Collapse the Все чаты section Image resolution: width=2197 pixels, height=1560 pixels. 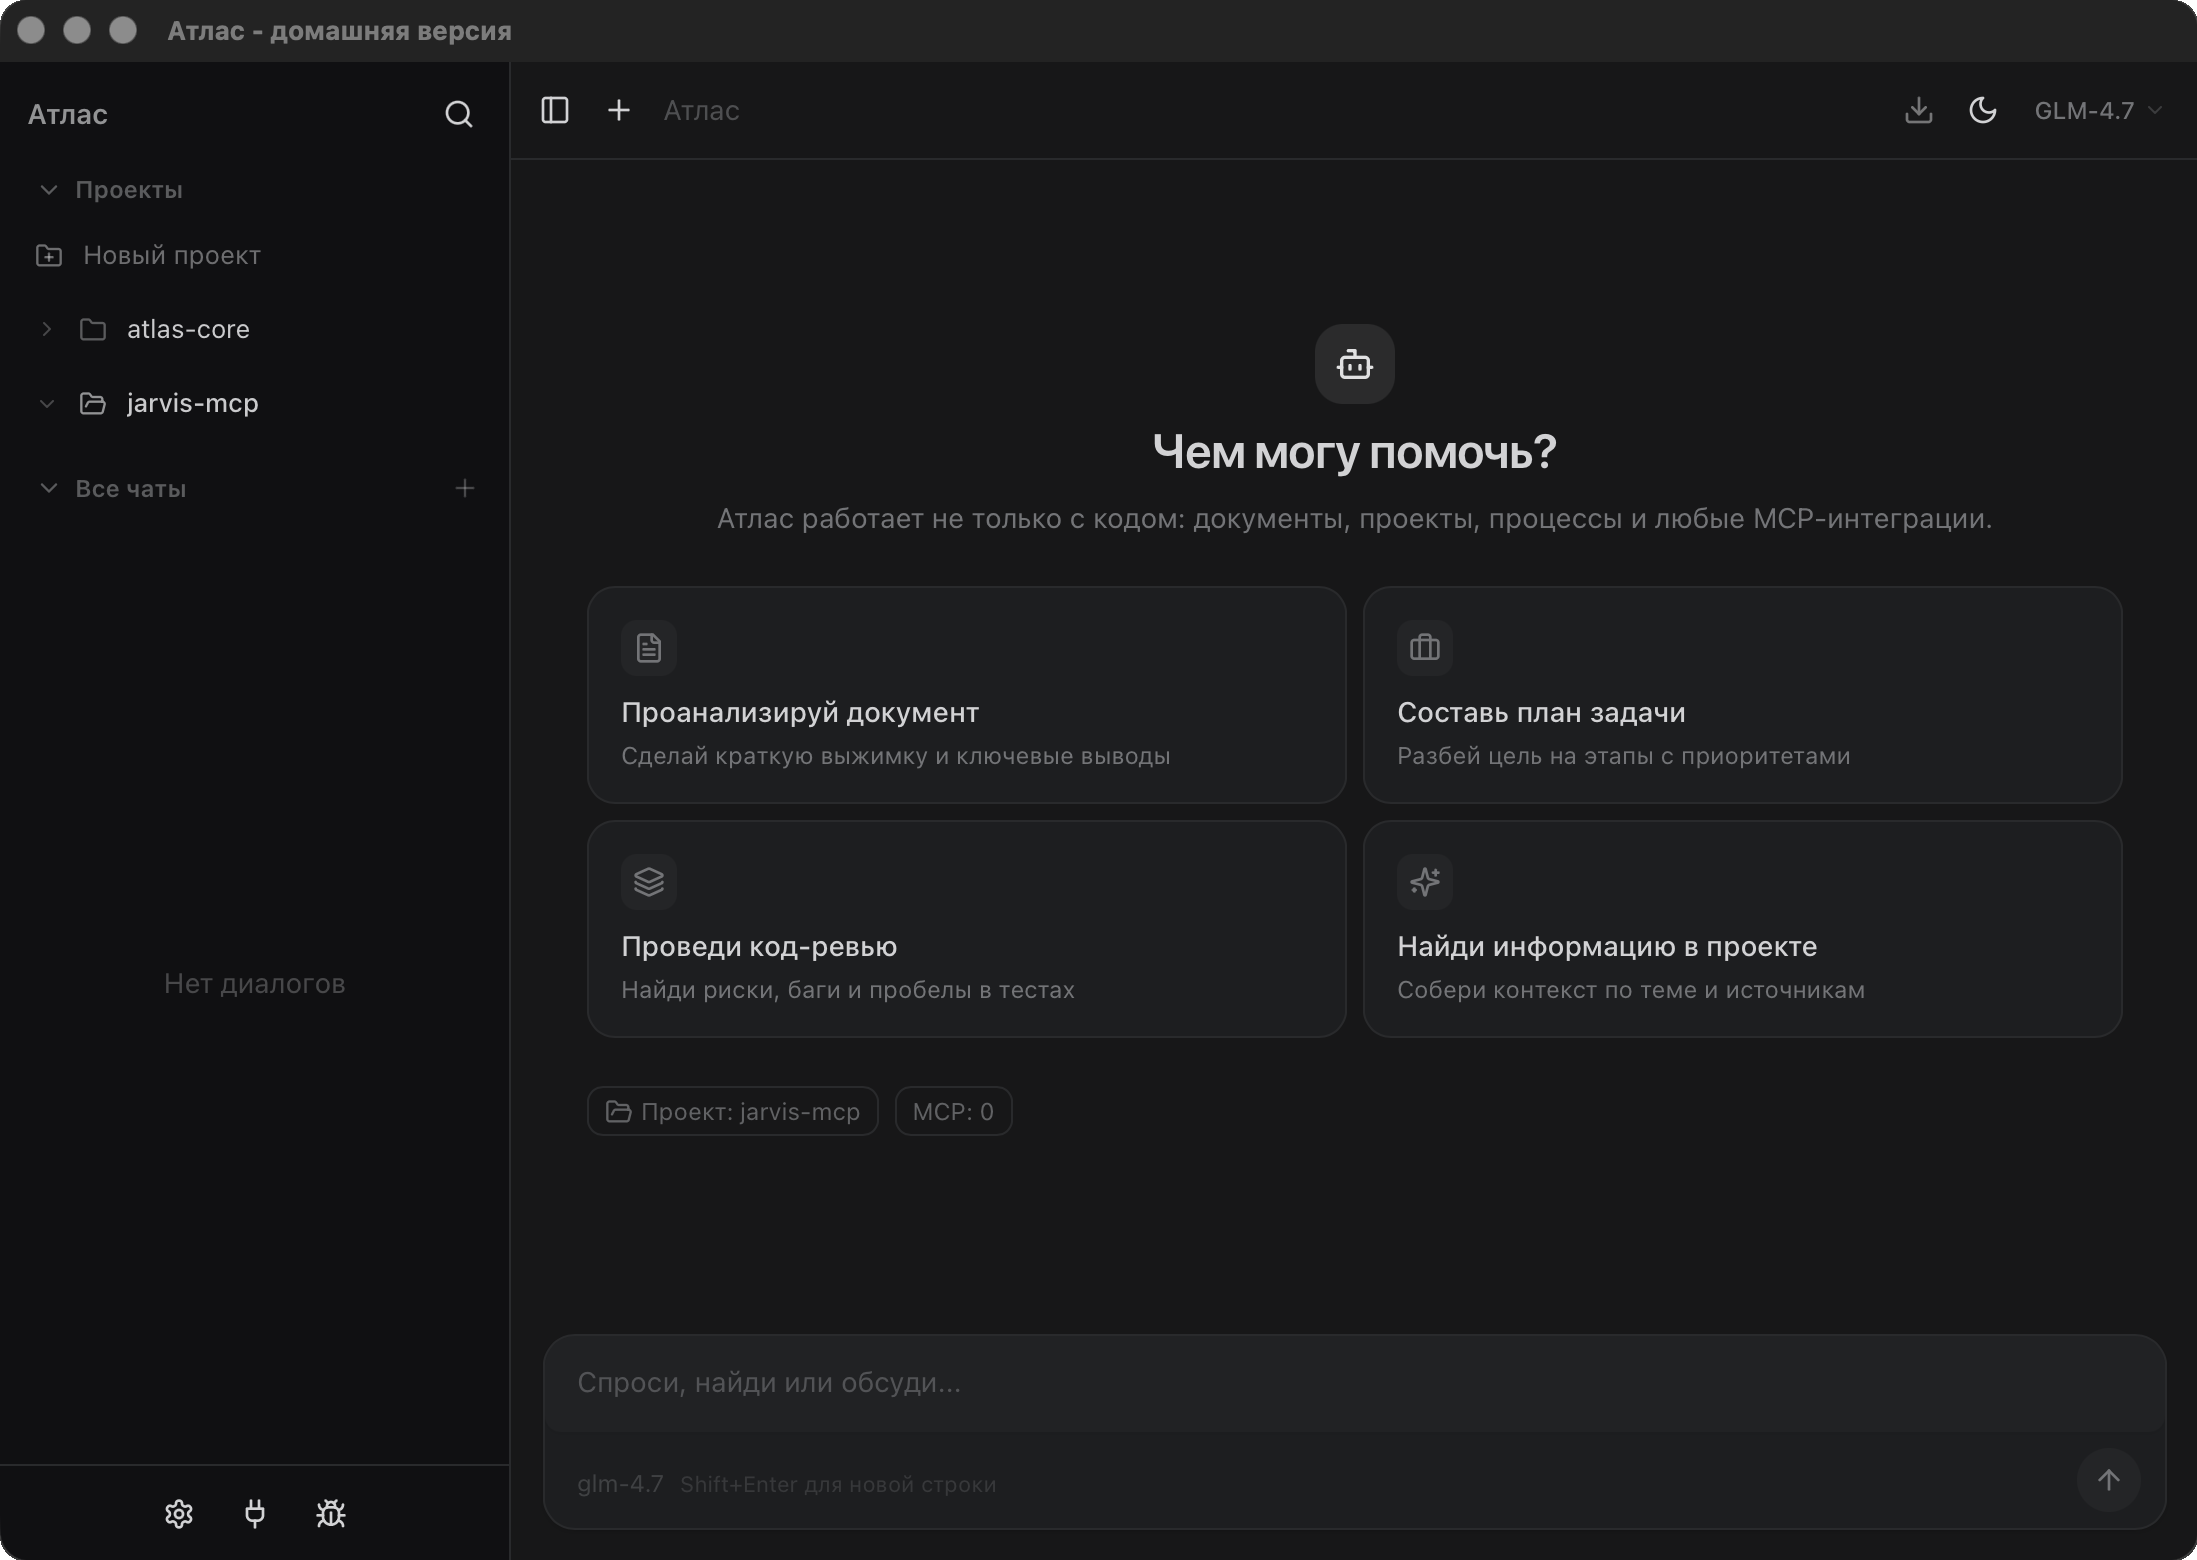pos(48,489)
